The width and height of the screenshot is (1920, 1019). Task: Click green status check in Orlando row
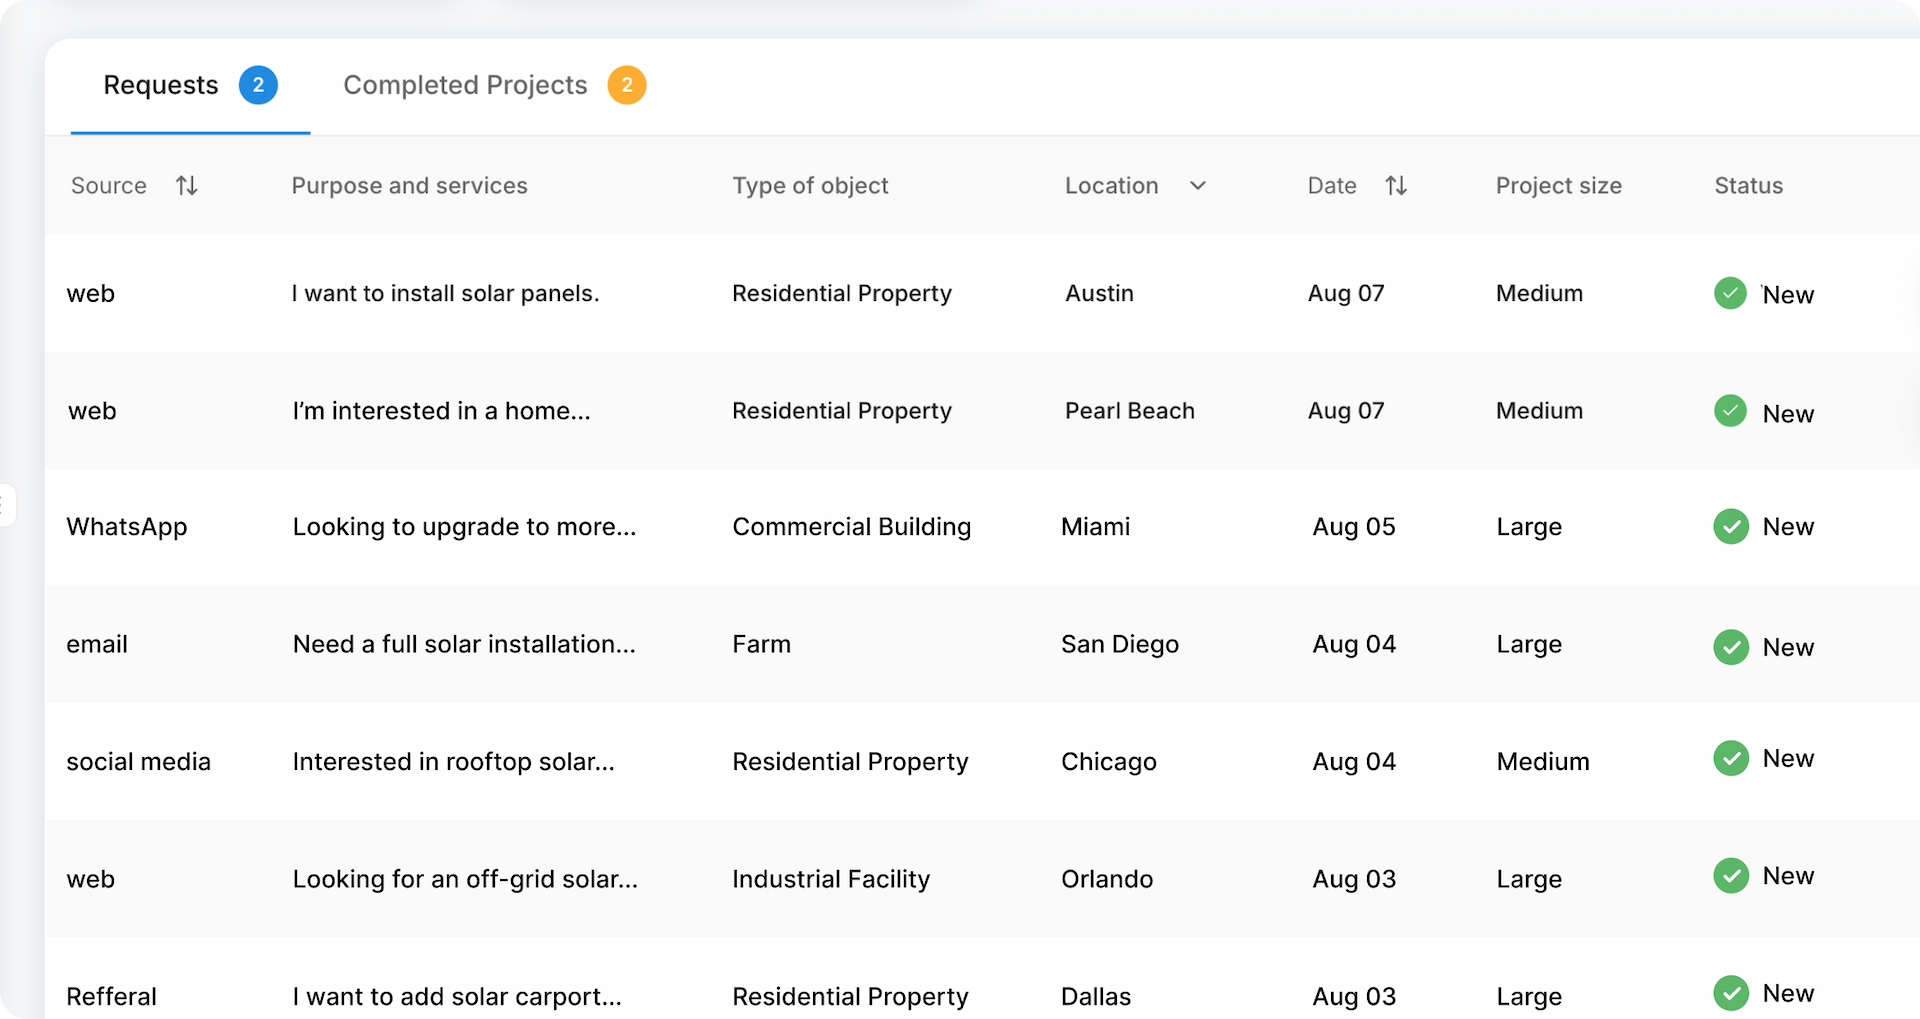[1730, 876]
